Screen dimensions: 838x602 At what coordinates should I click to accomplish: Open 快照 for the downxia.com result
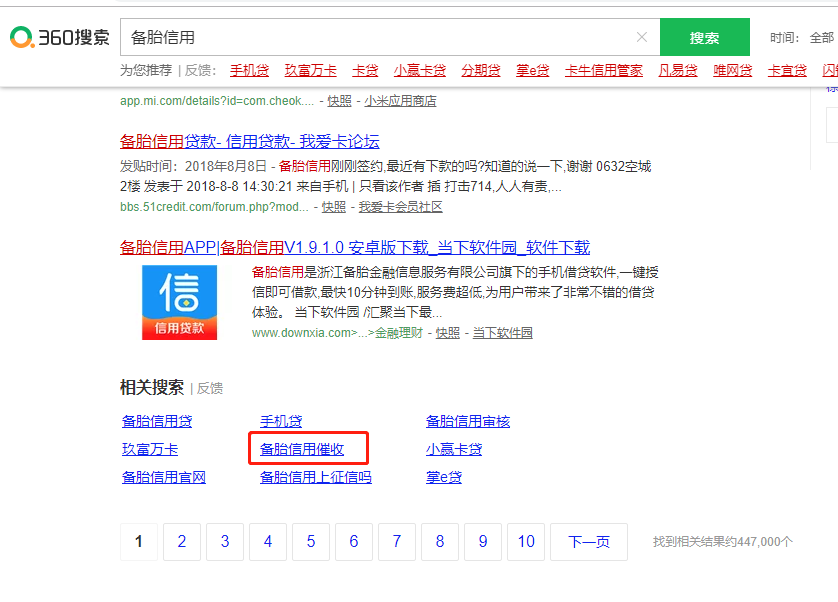click(448, 333)
